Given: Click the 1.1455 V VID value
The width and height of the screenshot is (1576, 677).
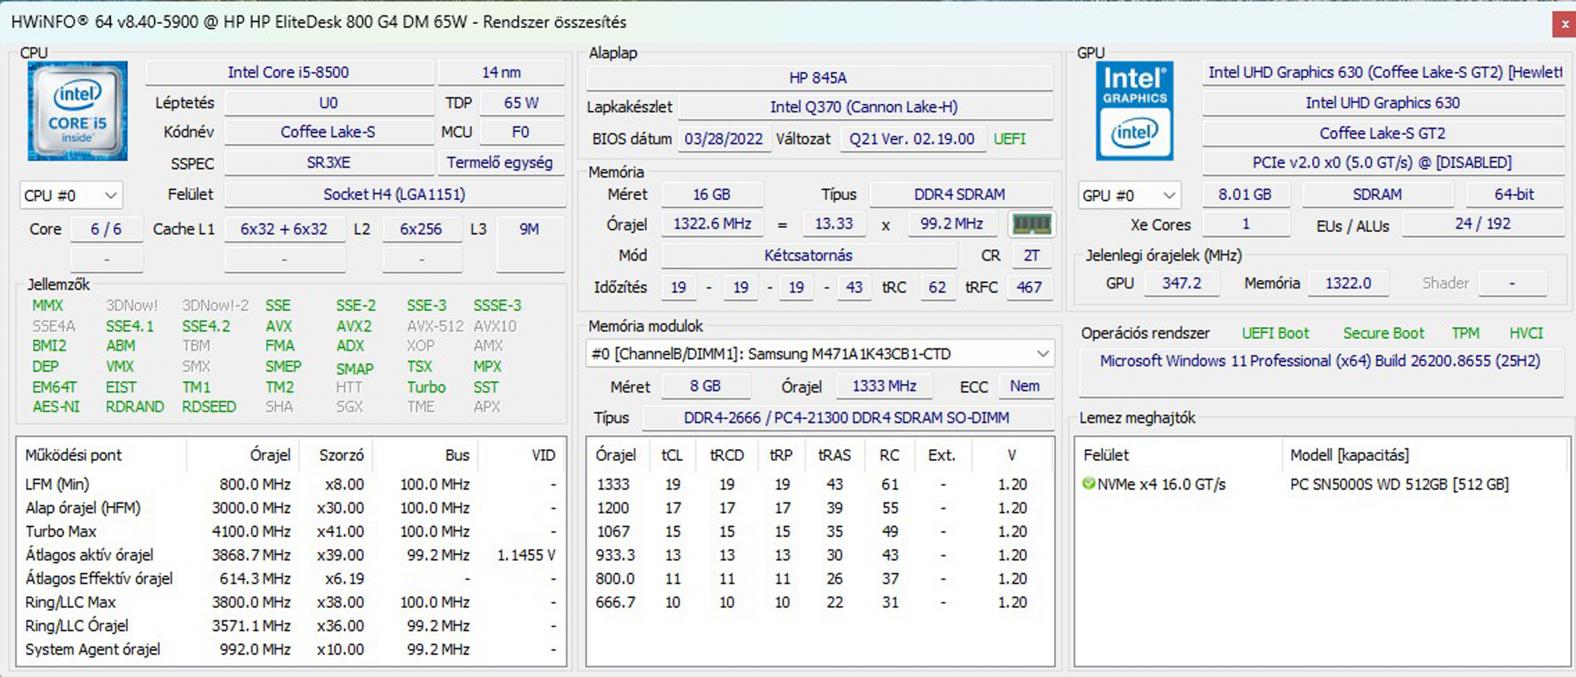Looking at the screenshot, I should pyautogui.click(x=526, y=555).
